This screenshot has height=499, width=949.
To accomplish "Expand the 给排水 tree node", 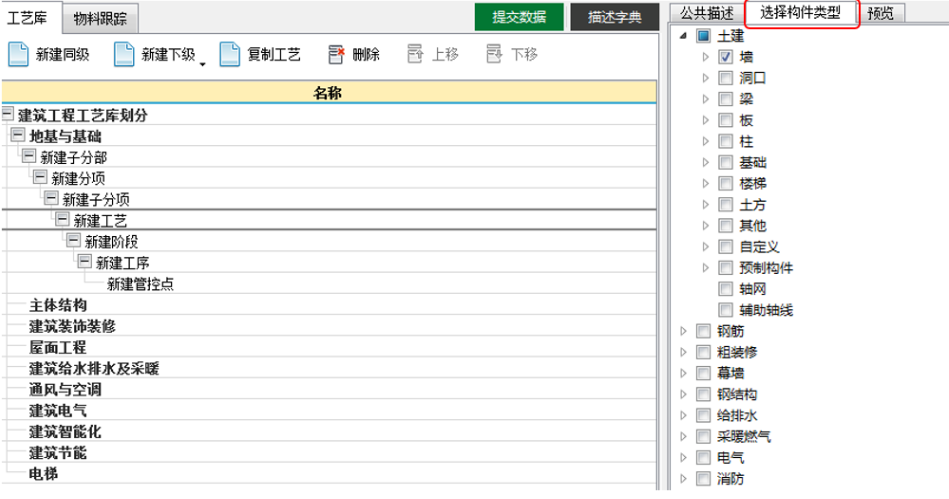I will [x=684, y=415].
